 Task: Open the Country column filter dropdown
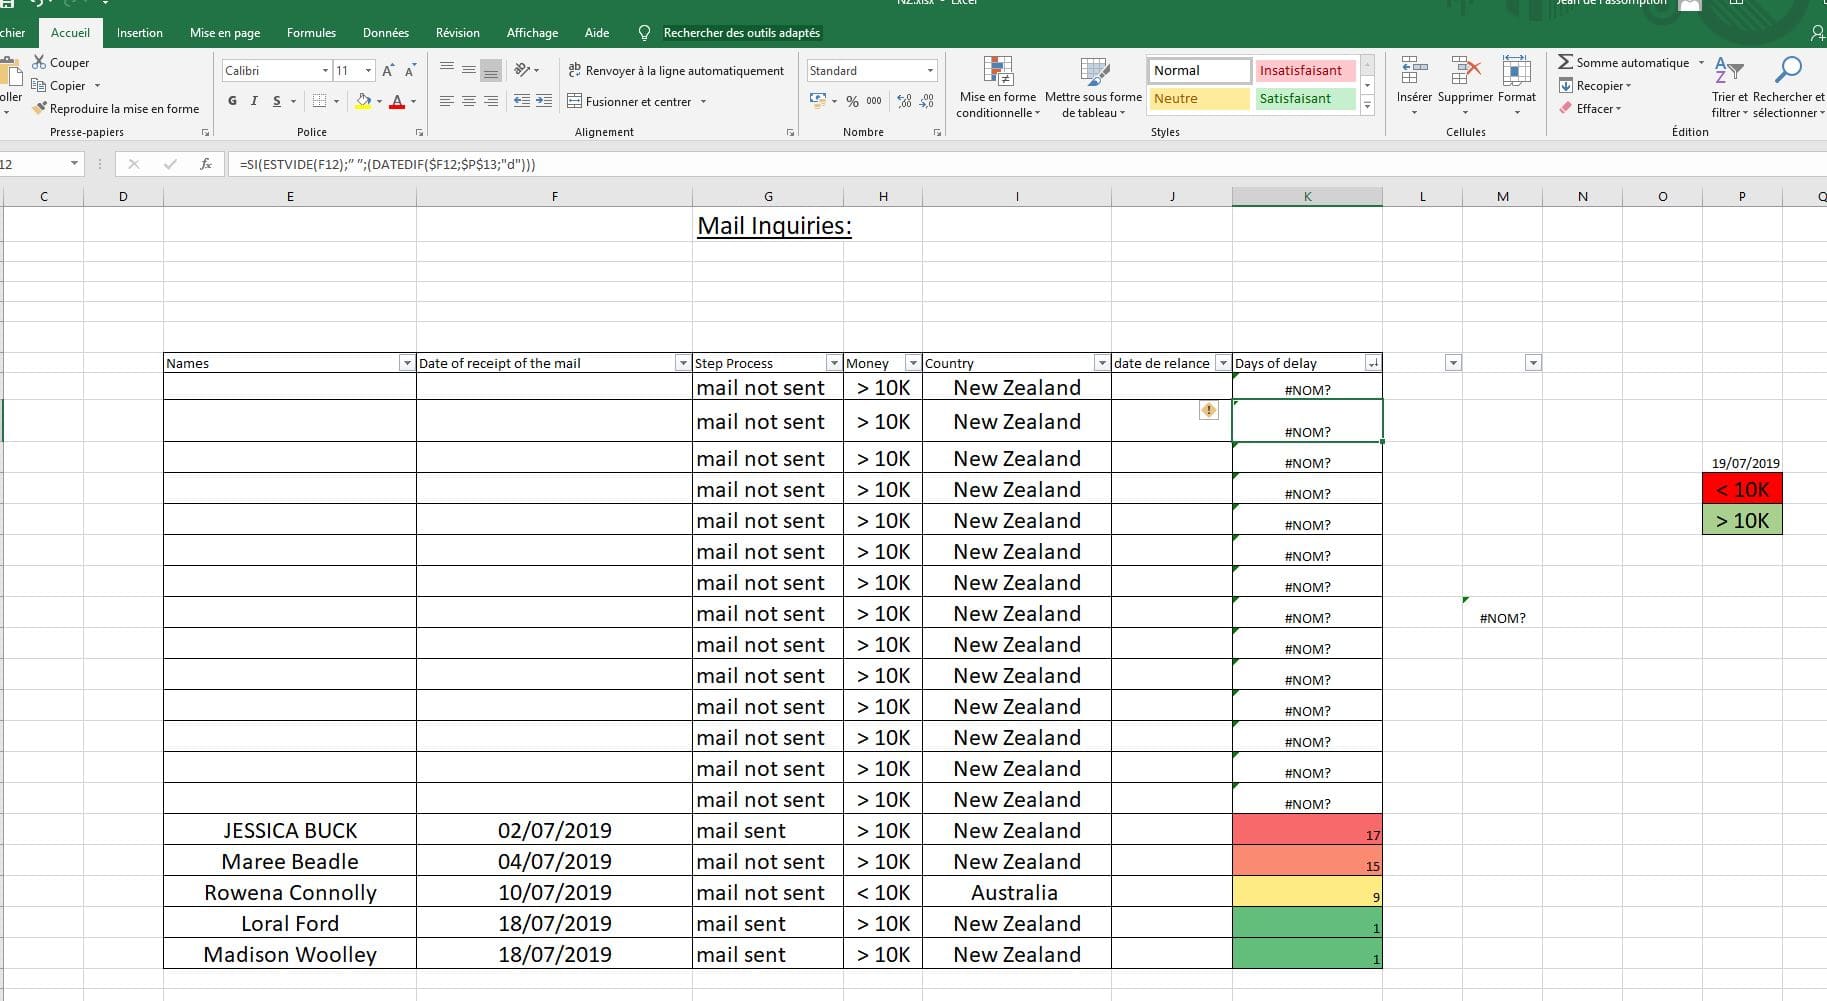[x=1101, y=363]
